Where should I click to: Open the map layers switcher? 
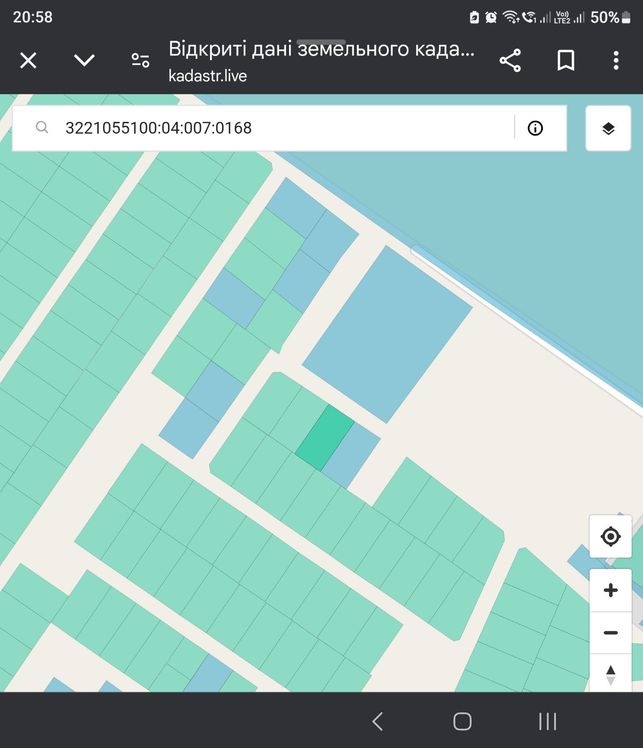pos(608,128)
